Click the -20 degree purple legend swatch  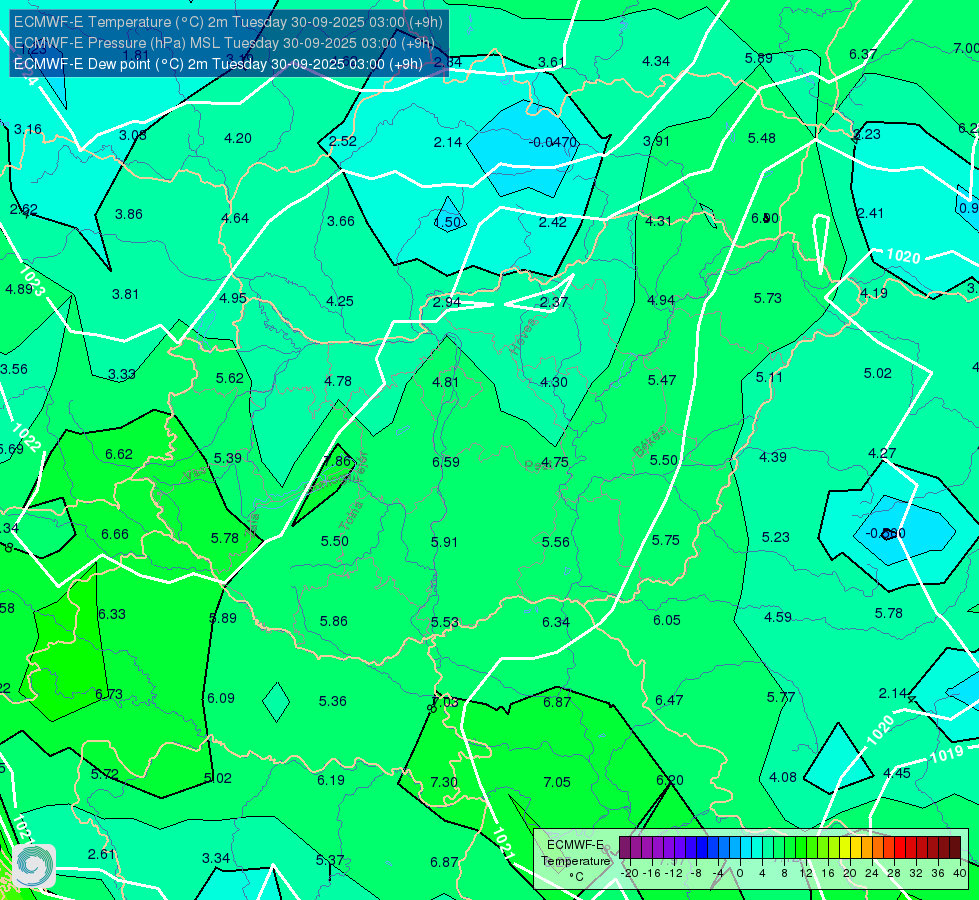coord(625,848)
